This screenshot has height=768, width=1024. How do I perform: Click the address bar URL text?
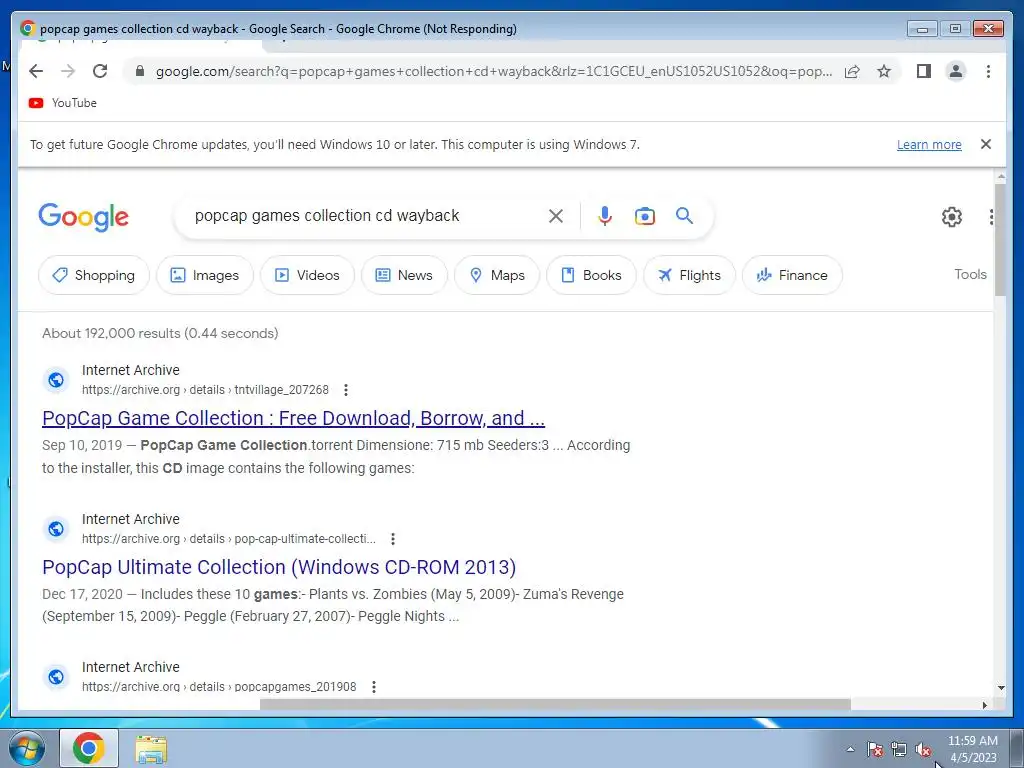coord(494,71)
